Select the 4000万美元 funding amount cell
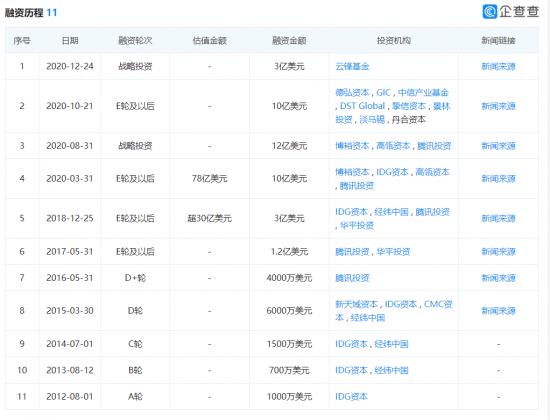This screenshot has height=420, width=550. (x=289, y=278)
